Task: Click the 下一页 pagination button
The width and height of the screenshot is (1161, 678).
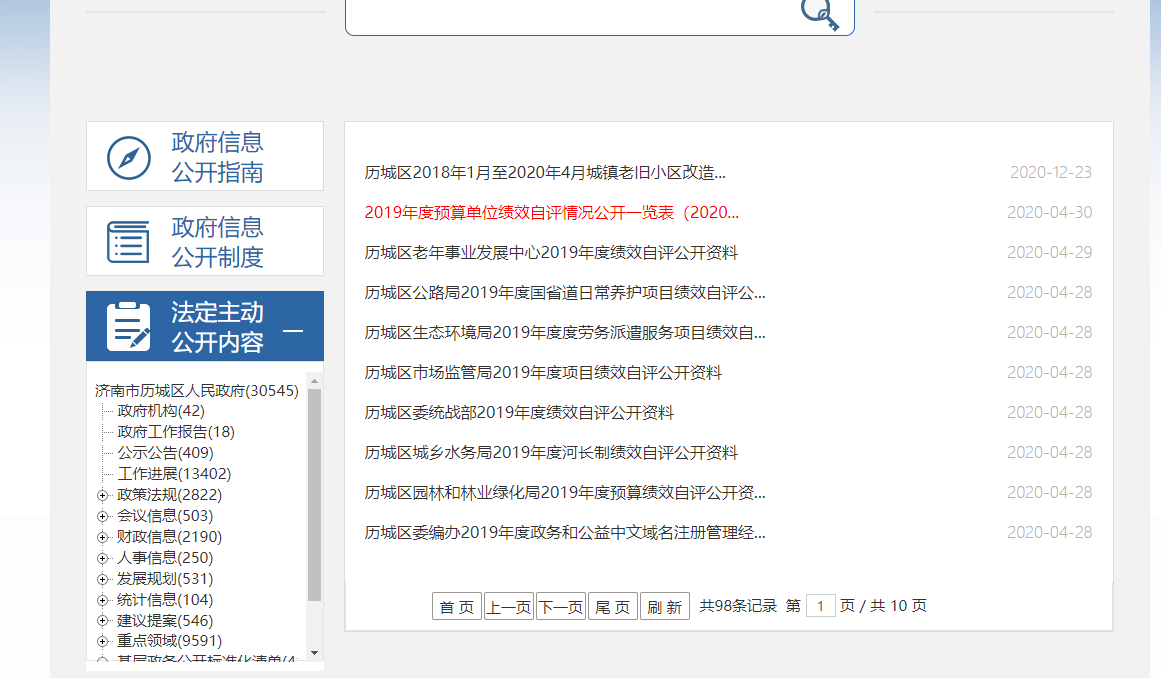Action: [x=561, y=606]
